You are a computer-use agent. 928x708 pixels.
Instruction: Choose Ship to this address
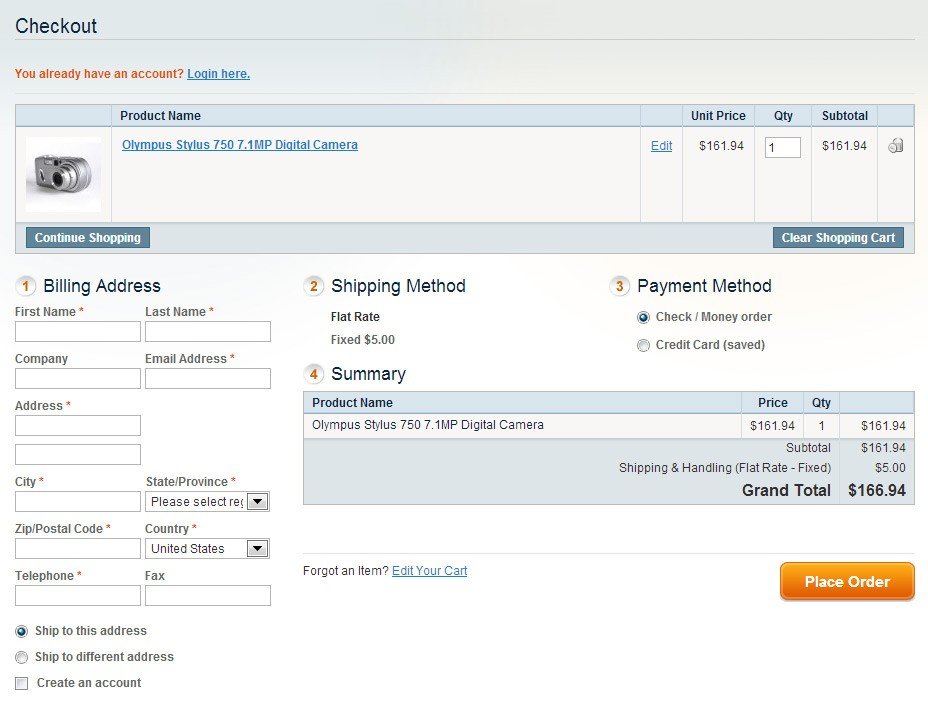point(22,631)
